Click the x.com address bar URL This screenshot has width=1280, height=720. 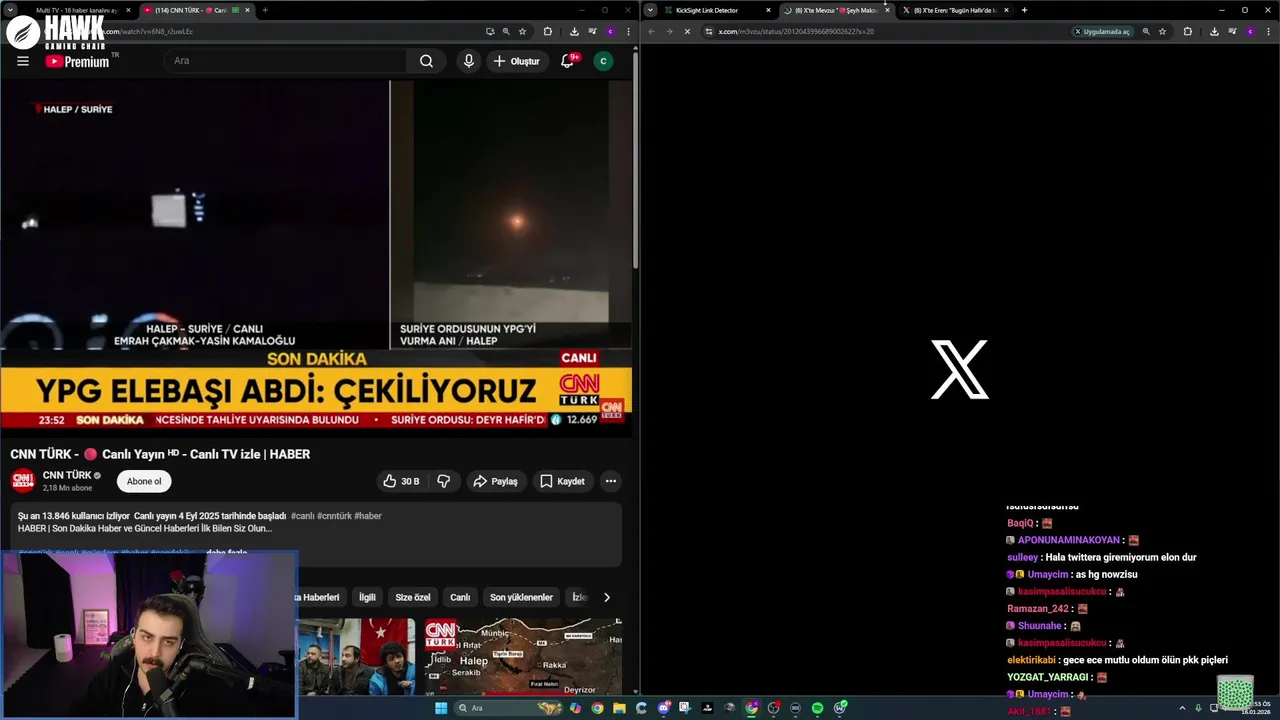(x=796, y=31)
